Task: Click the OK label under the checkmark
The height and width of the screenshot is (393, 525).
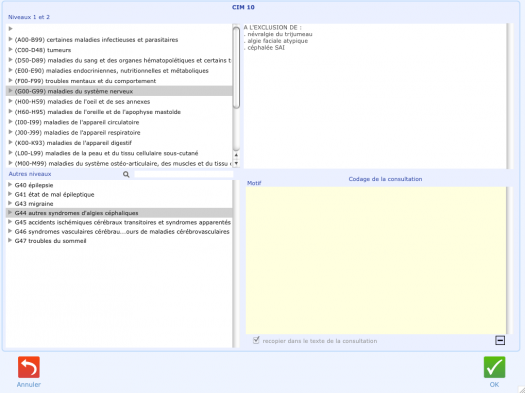Action: coord(494,385)
